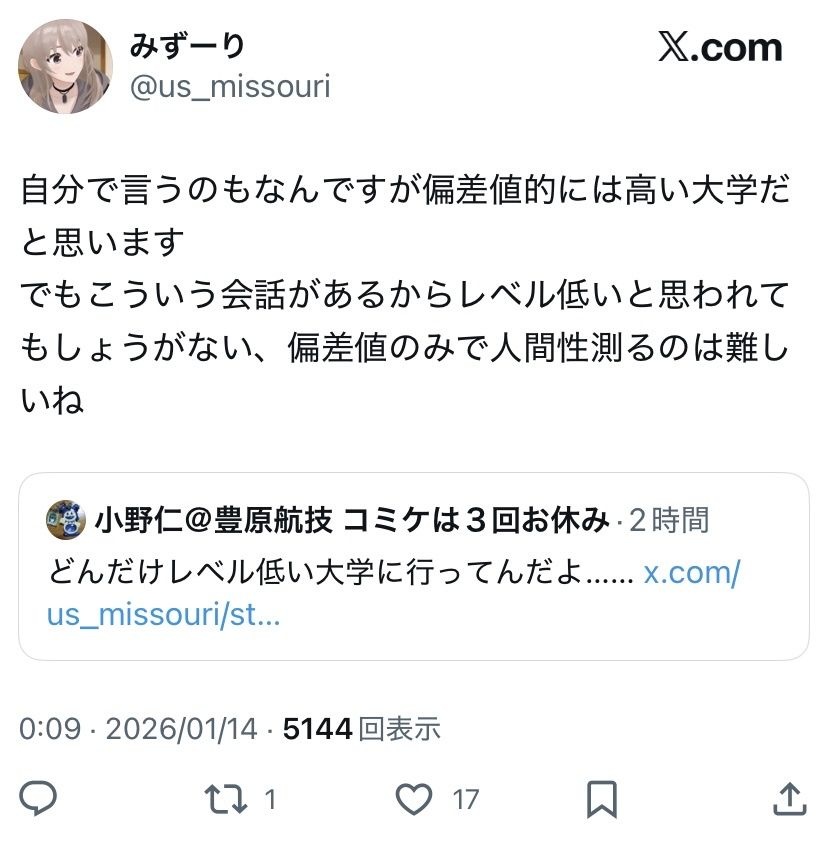Viewport: 828px width, 850px height.
Task: Open みずーり's profile avatar
Action: pyautogui.click(x=65, y=66)
